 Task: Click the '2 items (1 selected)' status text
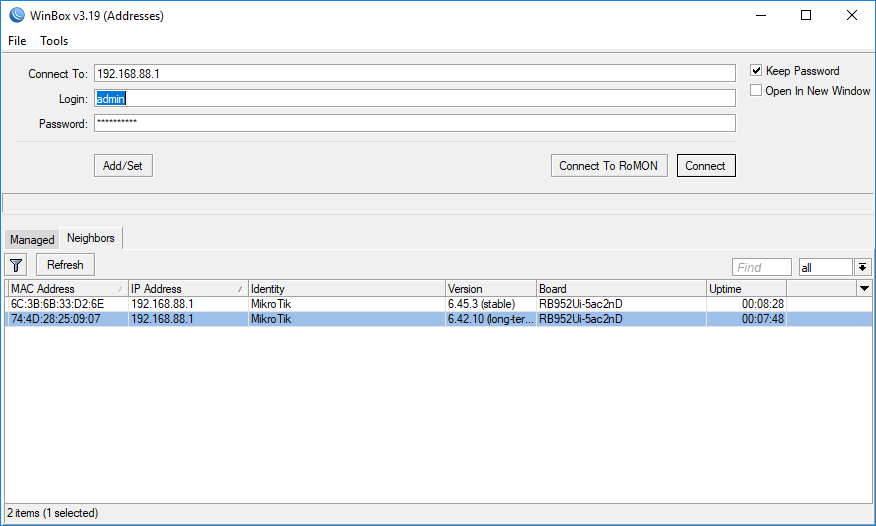(53, 513)
